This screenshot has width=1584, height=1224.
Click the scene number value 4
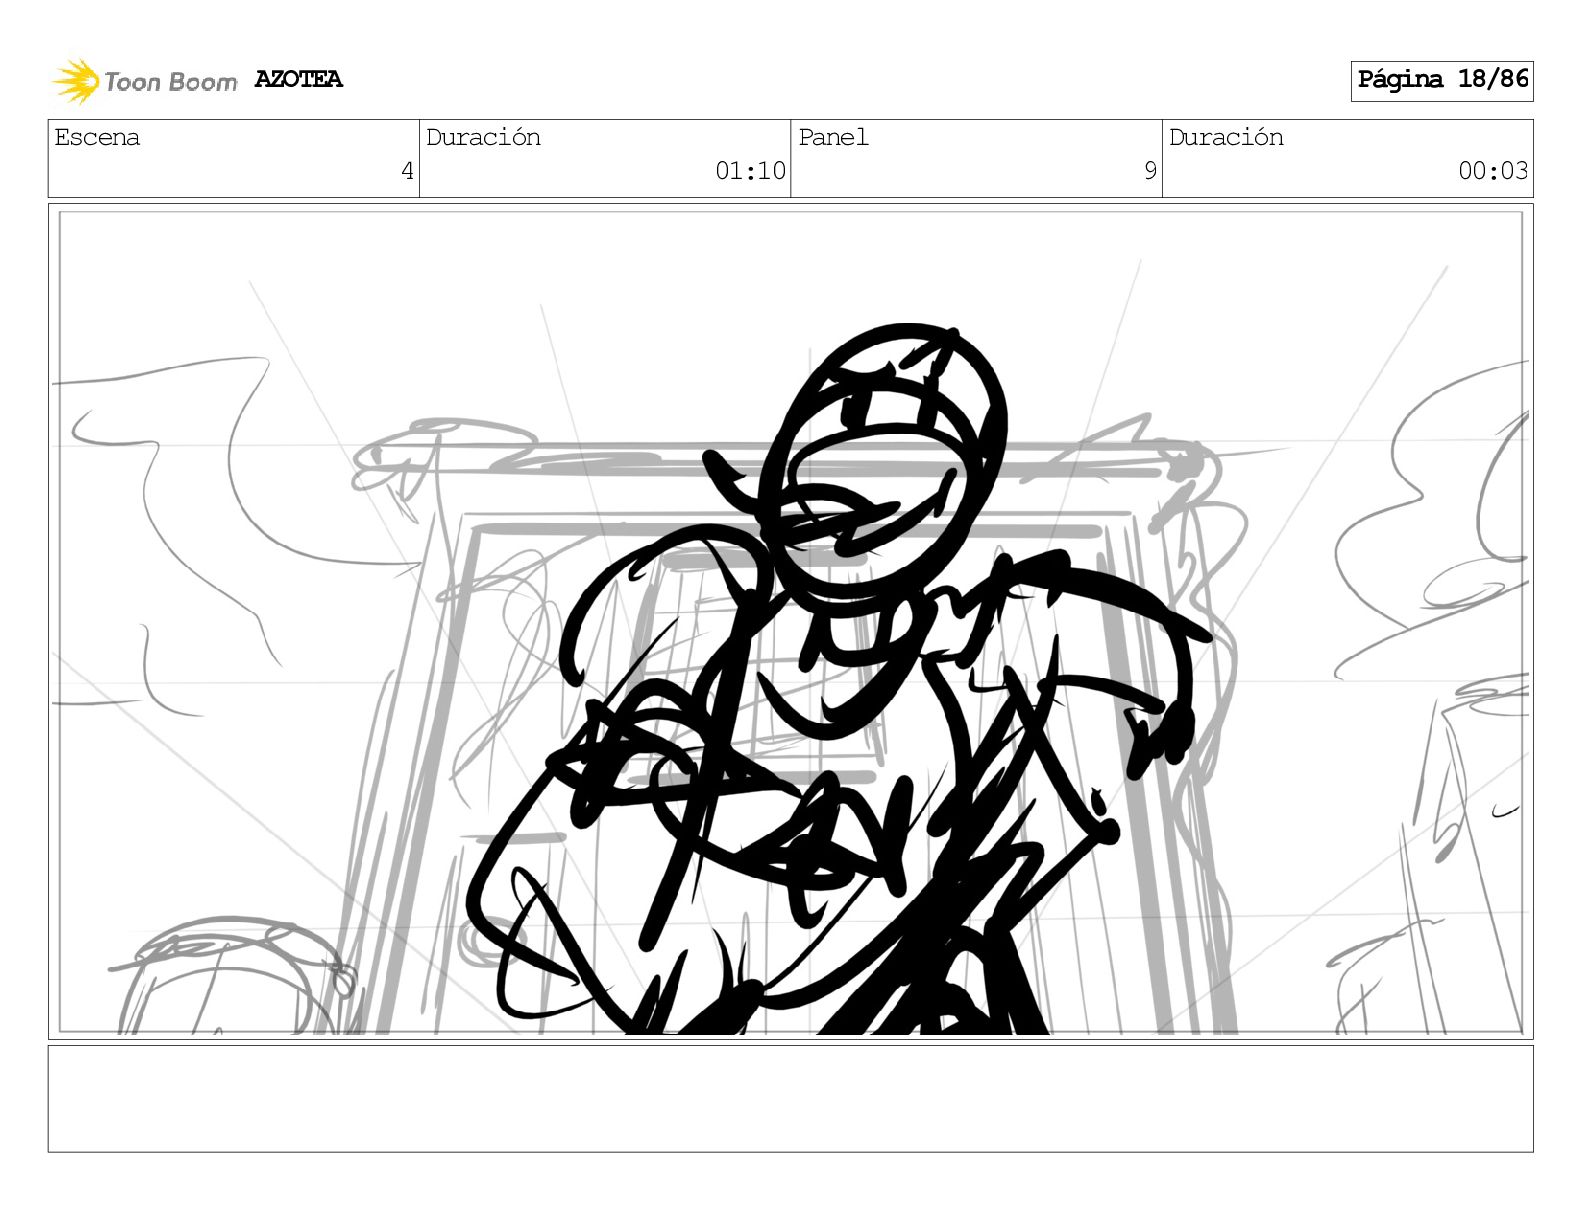point(407,171)
